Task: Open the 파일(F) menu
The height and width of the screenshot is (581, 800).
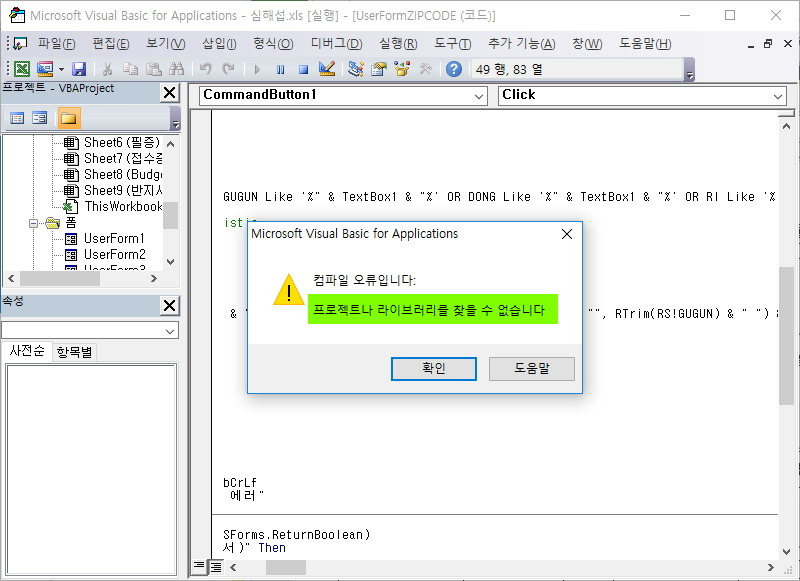Action: (x=57, y=44)
